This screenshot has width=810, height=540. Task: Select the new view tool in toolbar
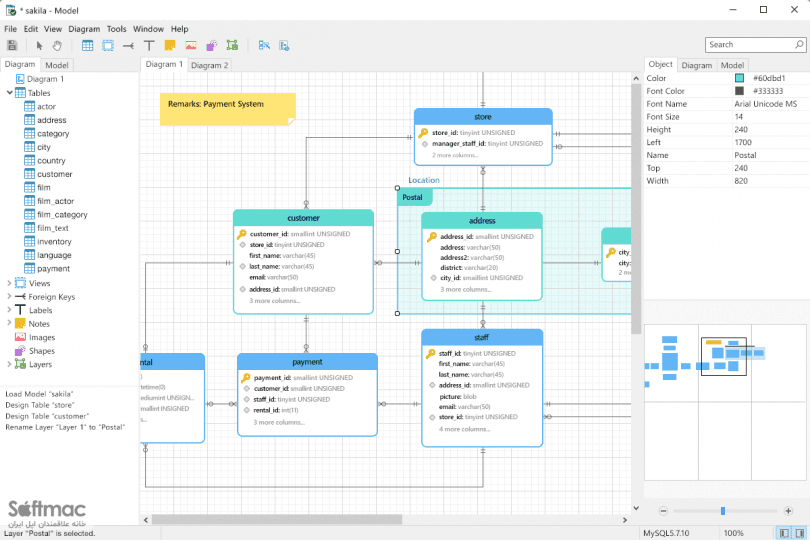point(108,45)
